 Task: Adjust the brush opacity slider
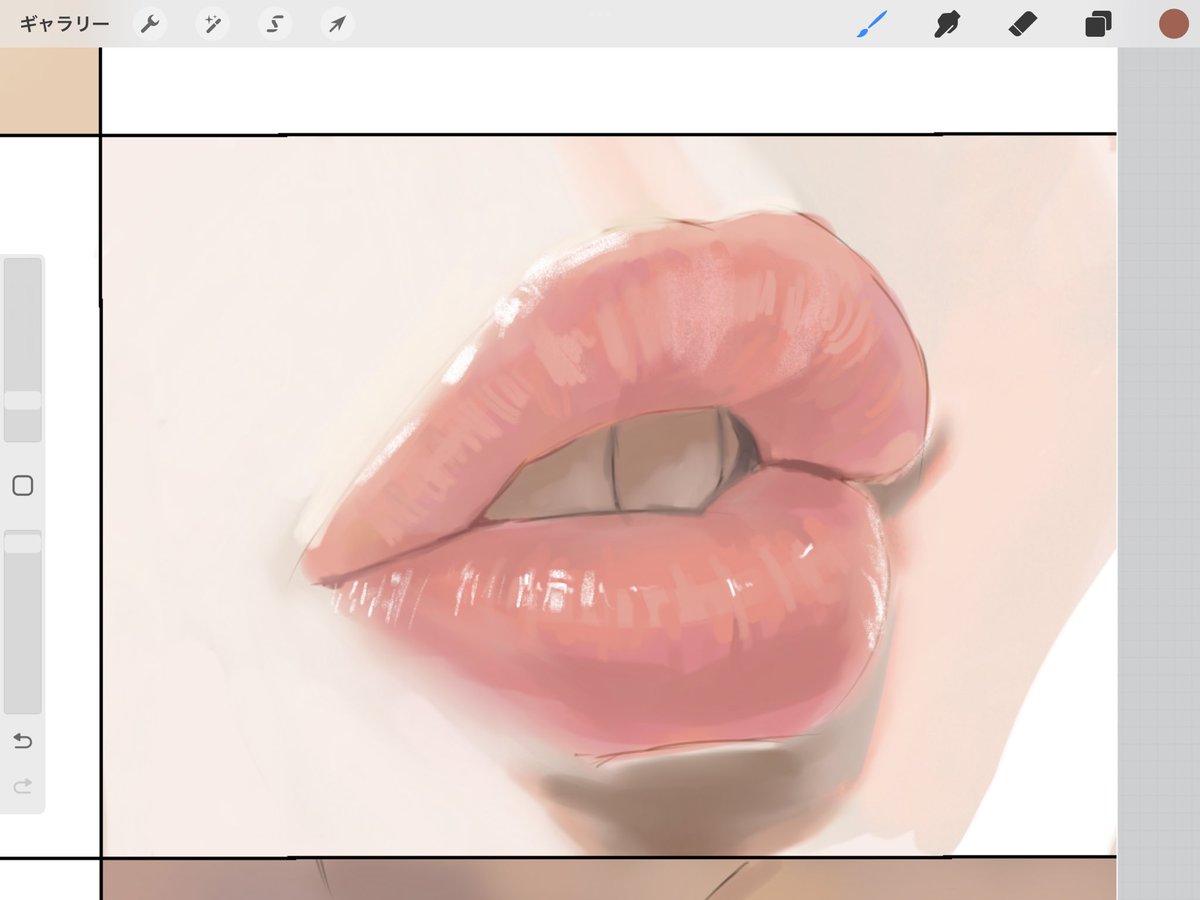23,621
